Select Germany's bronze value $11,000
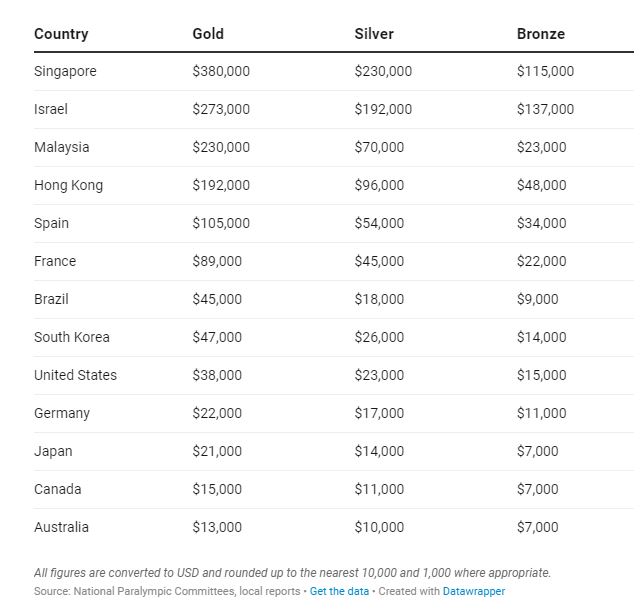Screen dimensions: 643x616 point(542,413)
